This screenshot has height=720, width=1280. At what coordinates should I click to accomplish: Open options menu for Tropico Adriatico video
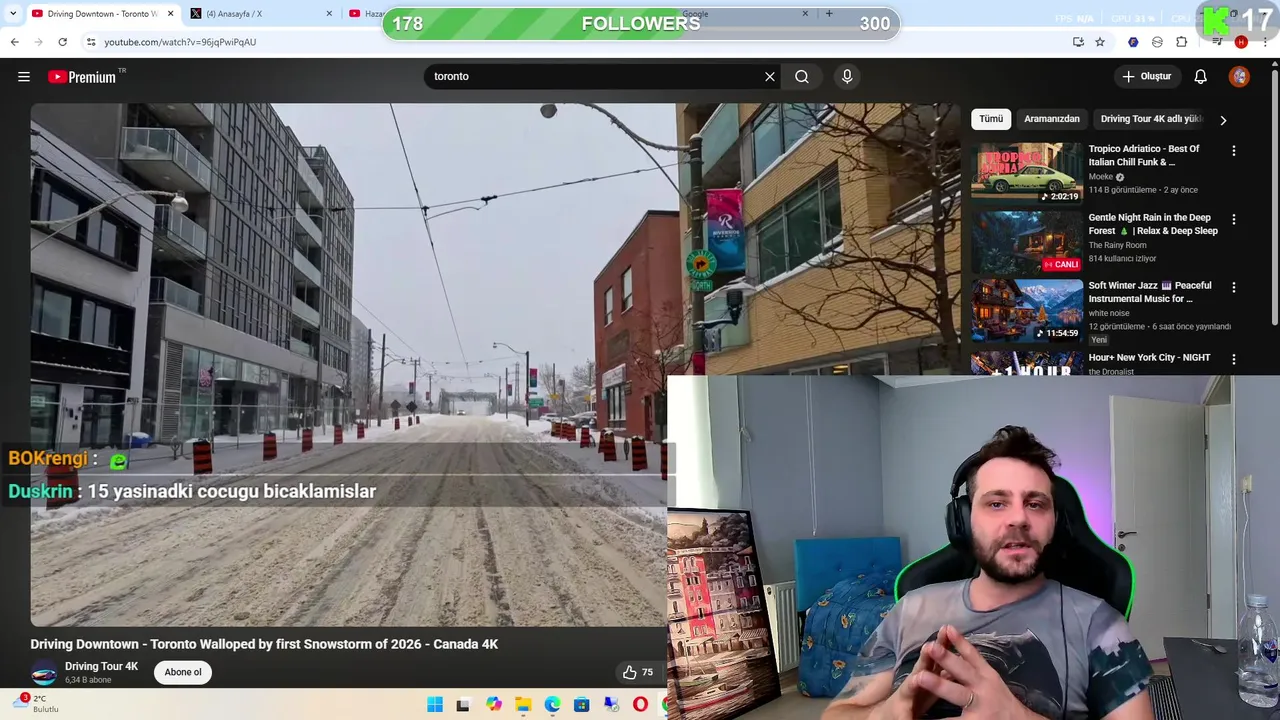(1233, 151)
